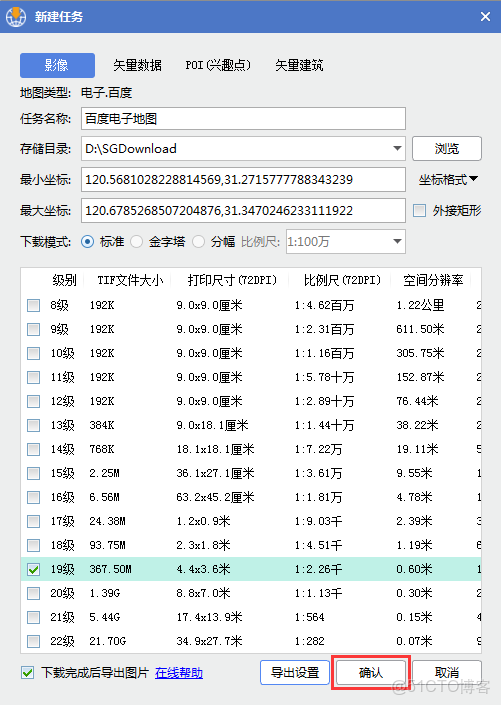This screenshot has height=705, width=501.
Task: Click the 最小坐标 input field
Action: pos(243,180)
